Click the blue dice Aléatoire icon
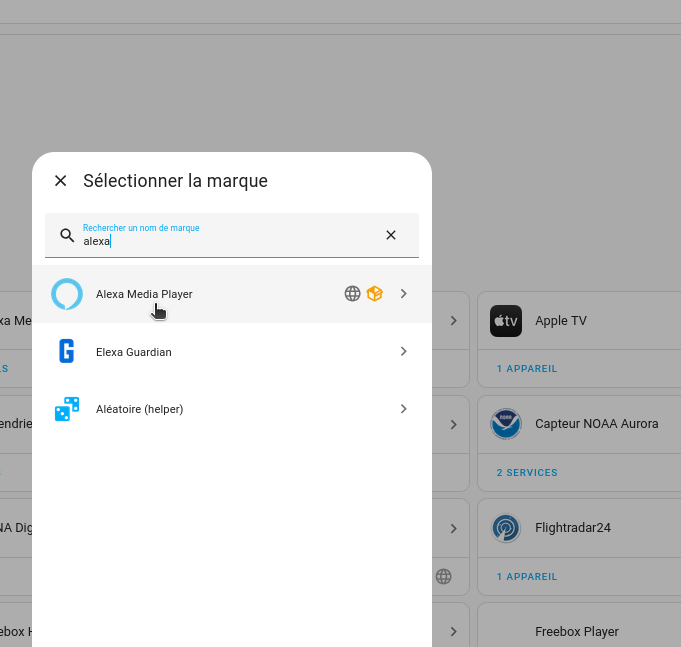Image resolution: width=681 pixels, height=647 pixels. 67,409
